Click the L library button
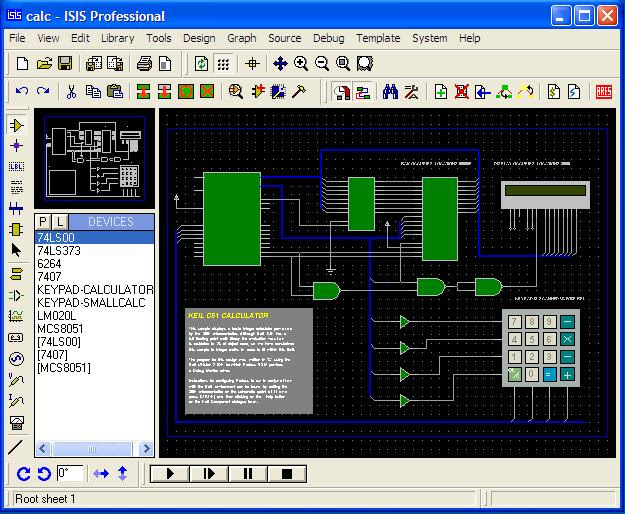Viewport: 625px width, 514px height. (60, 222)
